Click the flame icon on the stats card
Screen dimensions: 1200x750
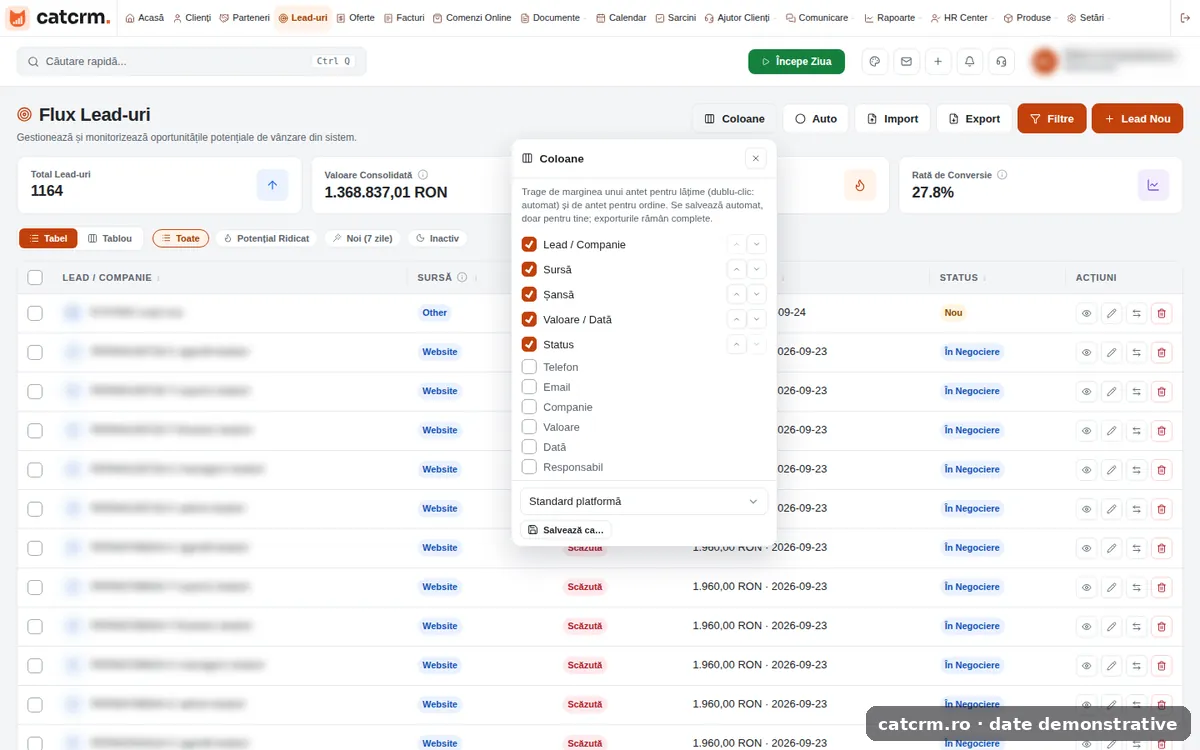(860, 185)
